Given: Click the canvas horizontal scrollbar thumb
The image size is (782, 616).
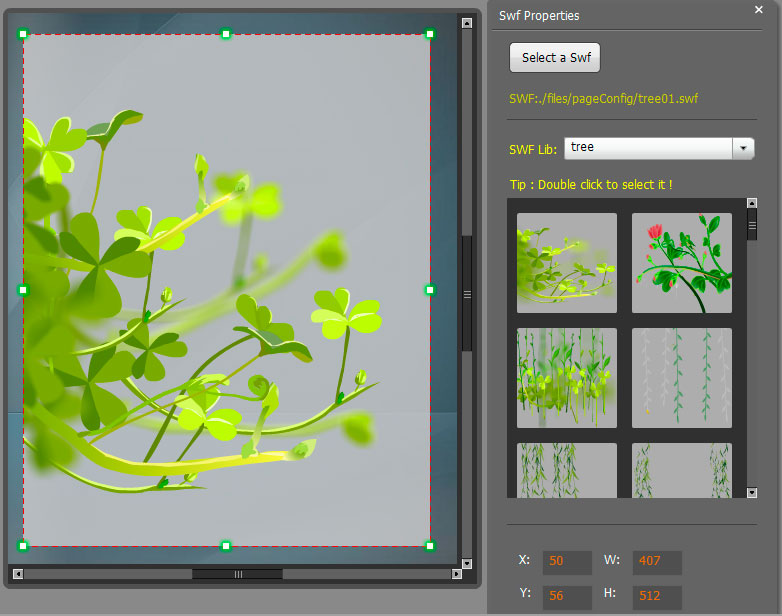Looking at the screenshot, I should point(237,574).
